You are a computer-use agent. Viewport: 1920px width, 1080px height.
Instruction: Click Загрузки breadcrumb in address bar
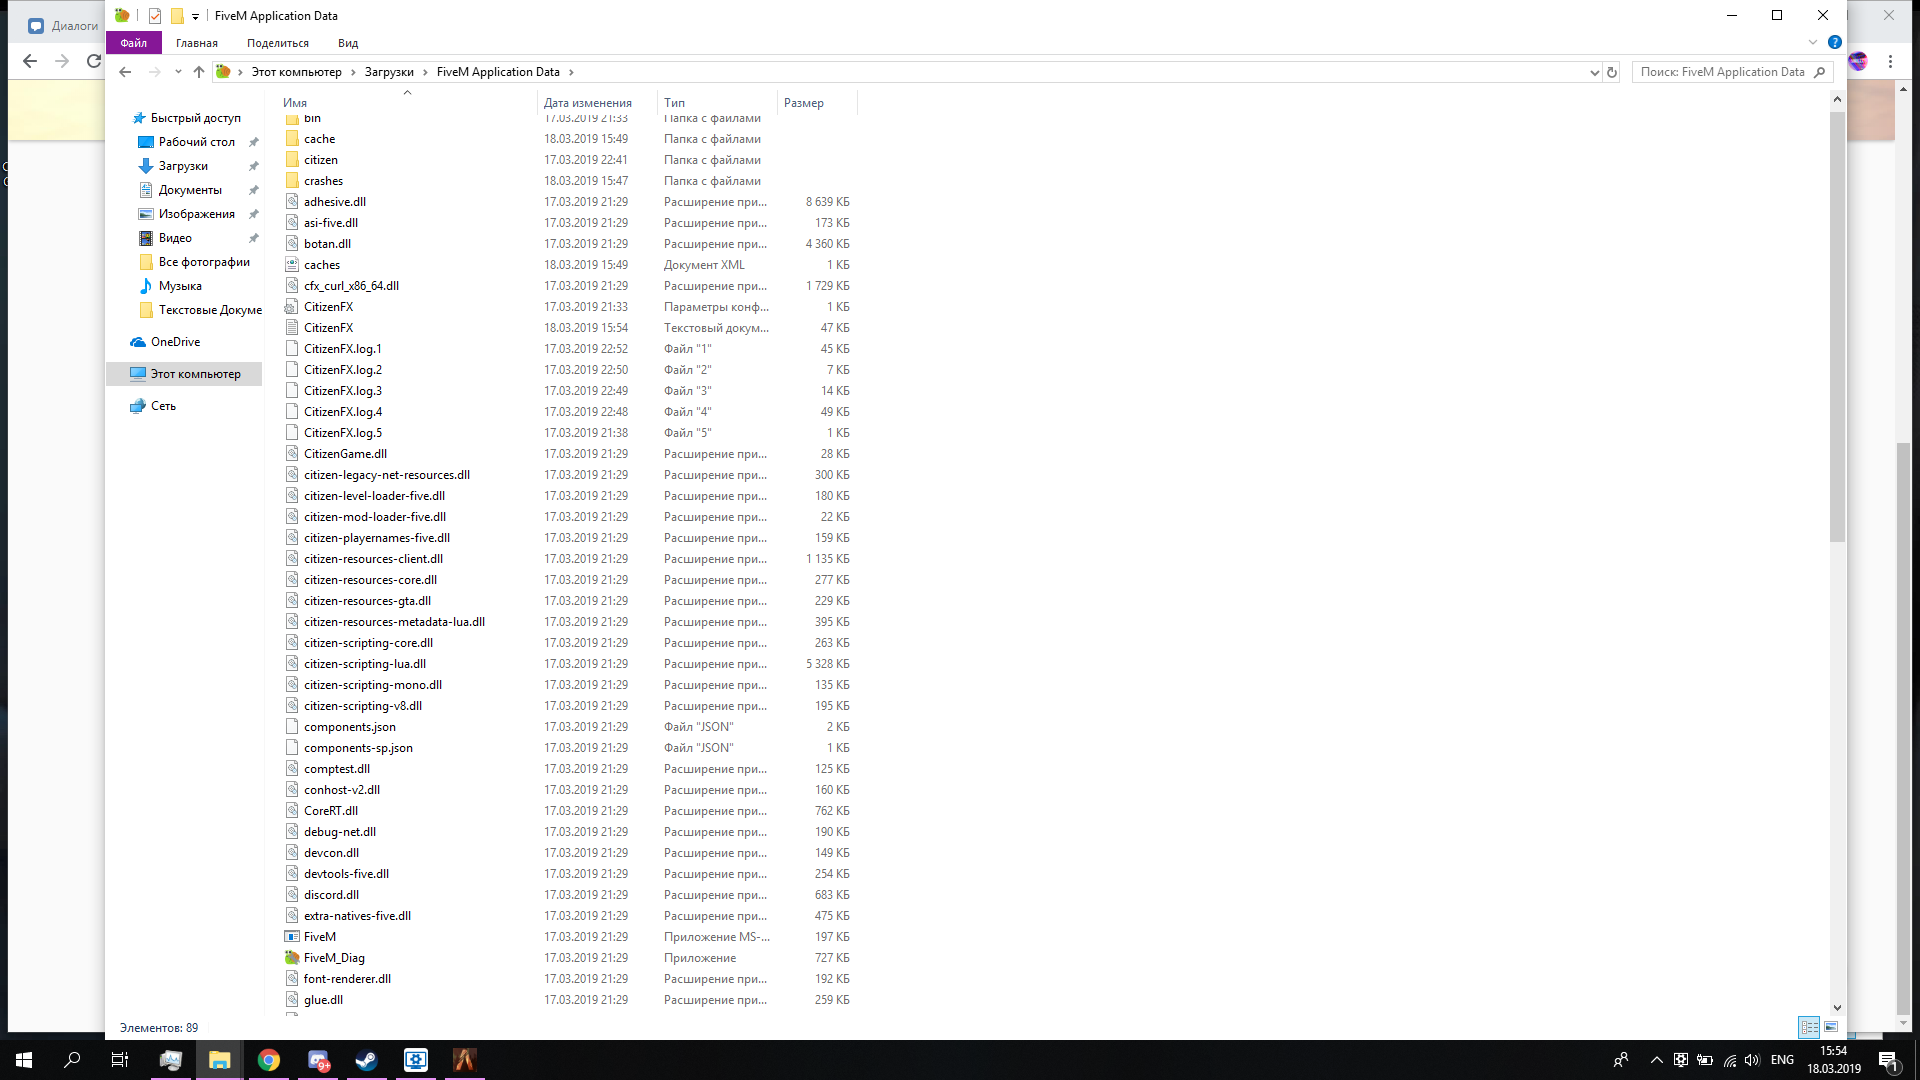[x=389, y=72]
